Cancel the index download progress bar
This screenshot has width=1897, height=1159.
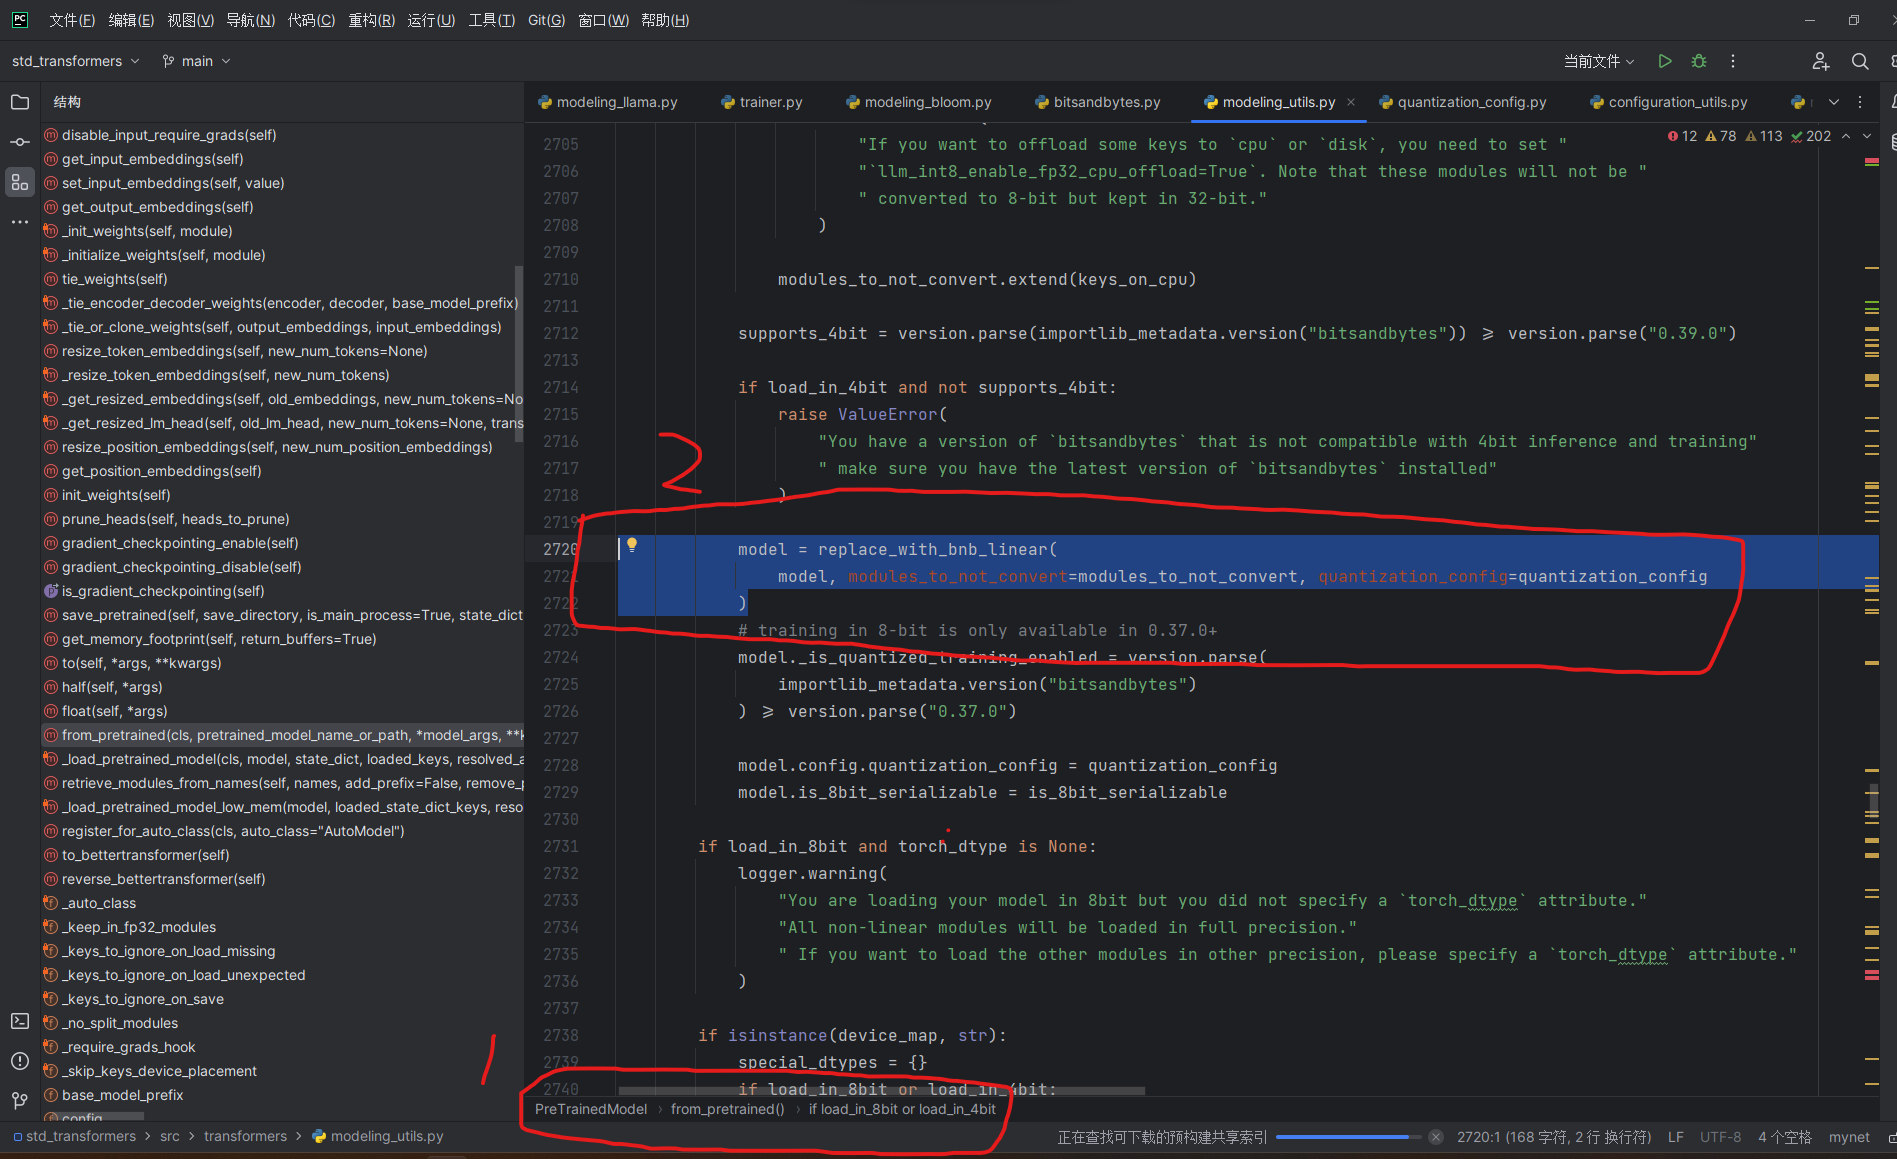(x=1435, y=1137)
